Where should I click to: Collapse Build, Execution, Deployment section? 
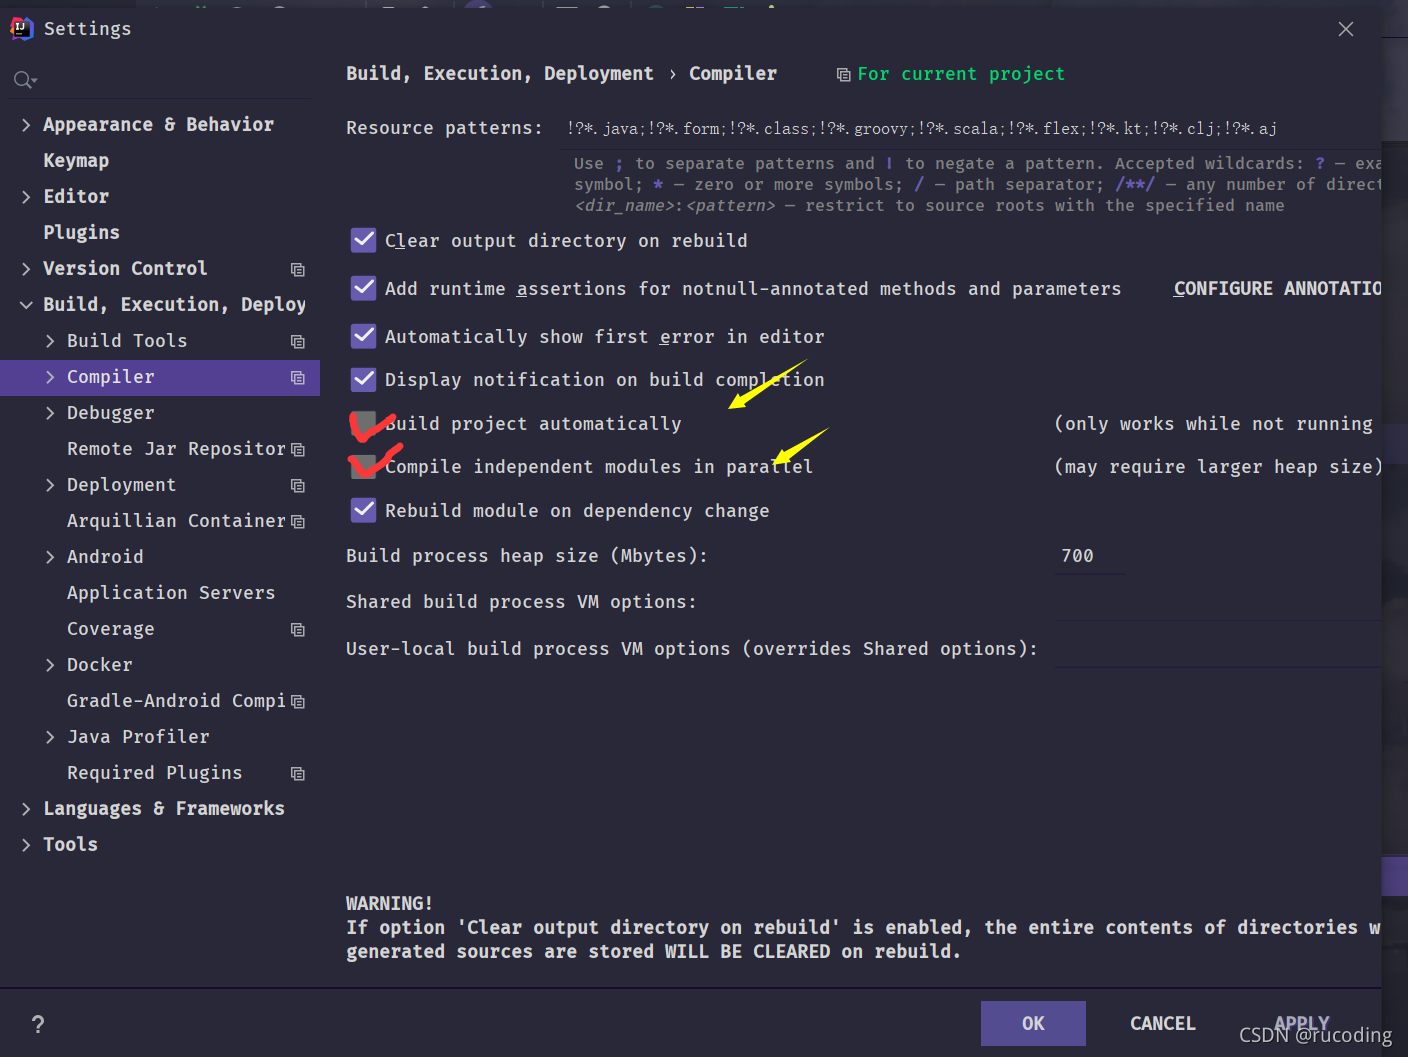coord(26,305)
